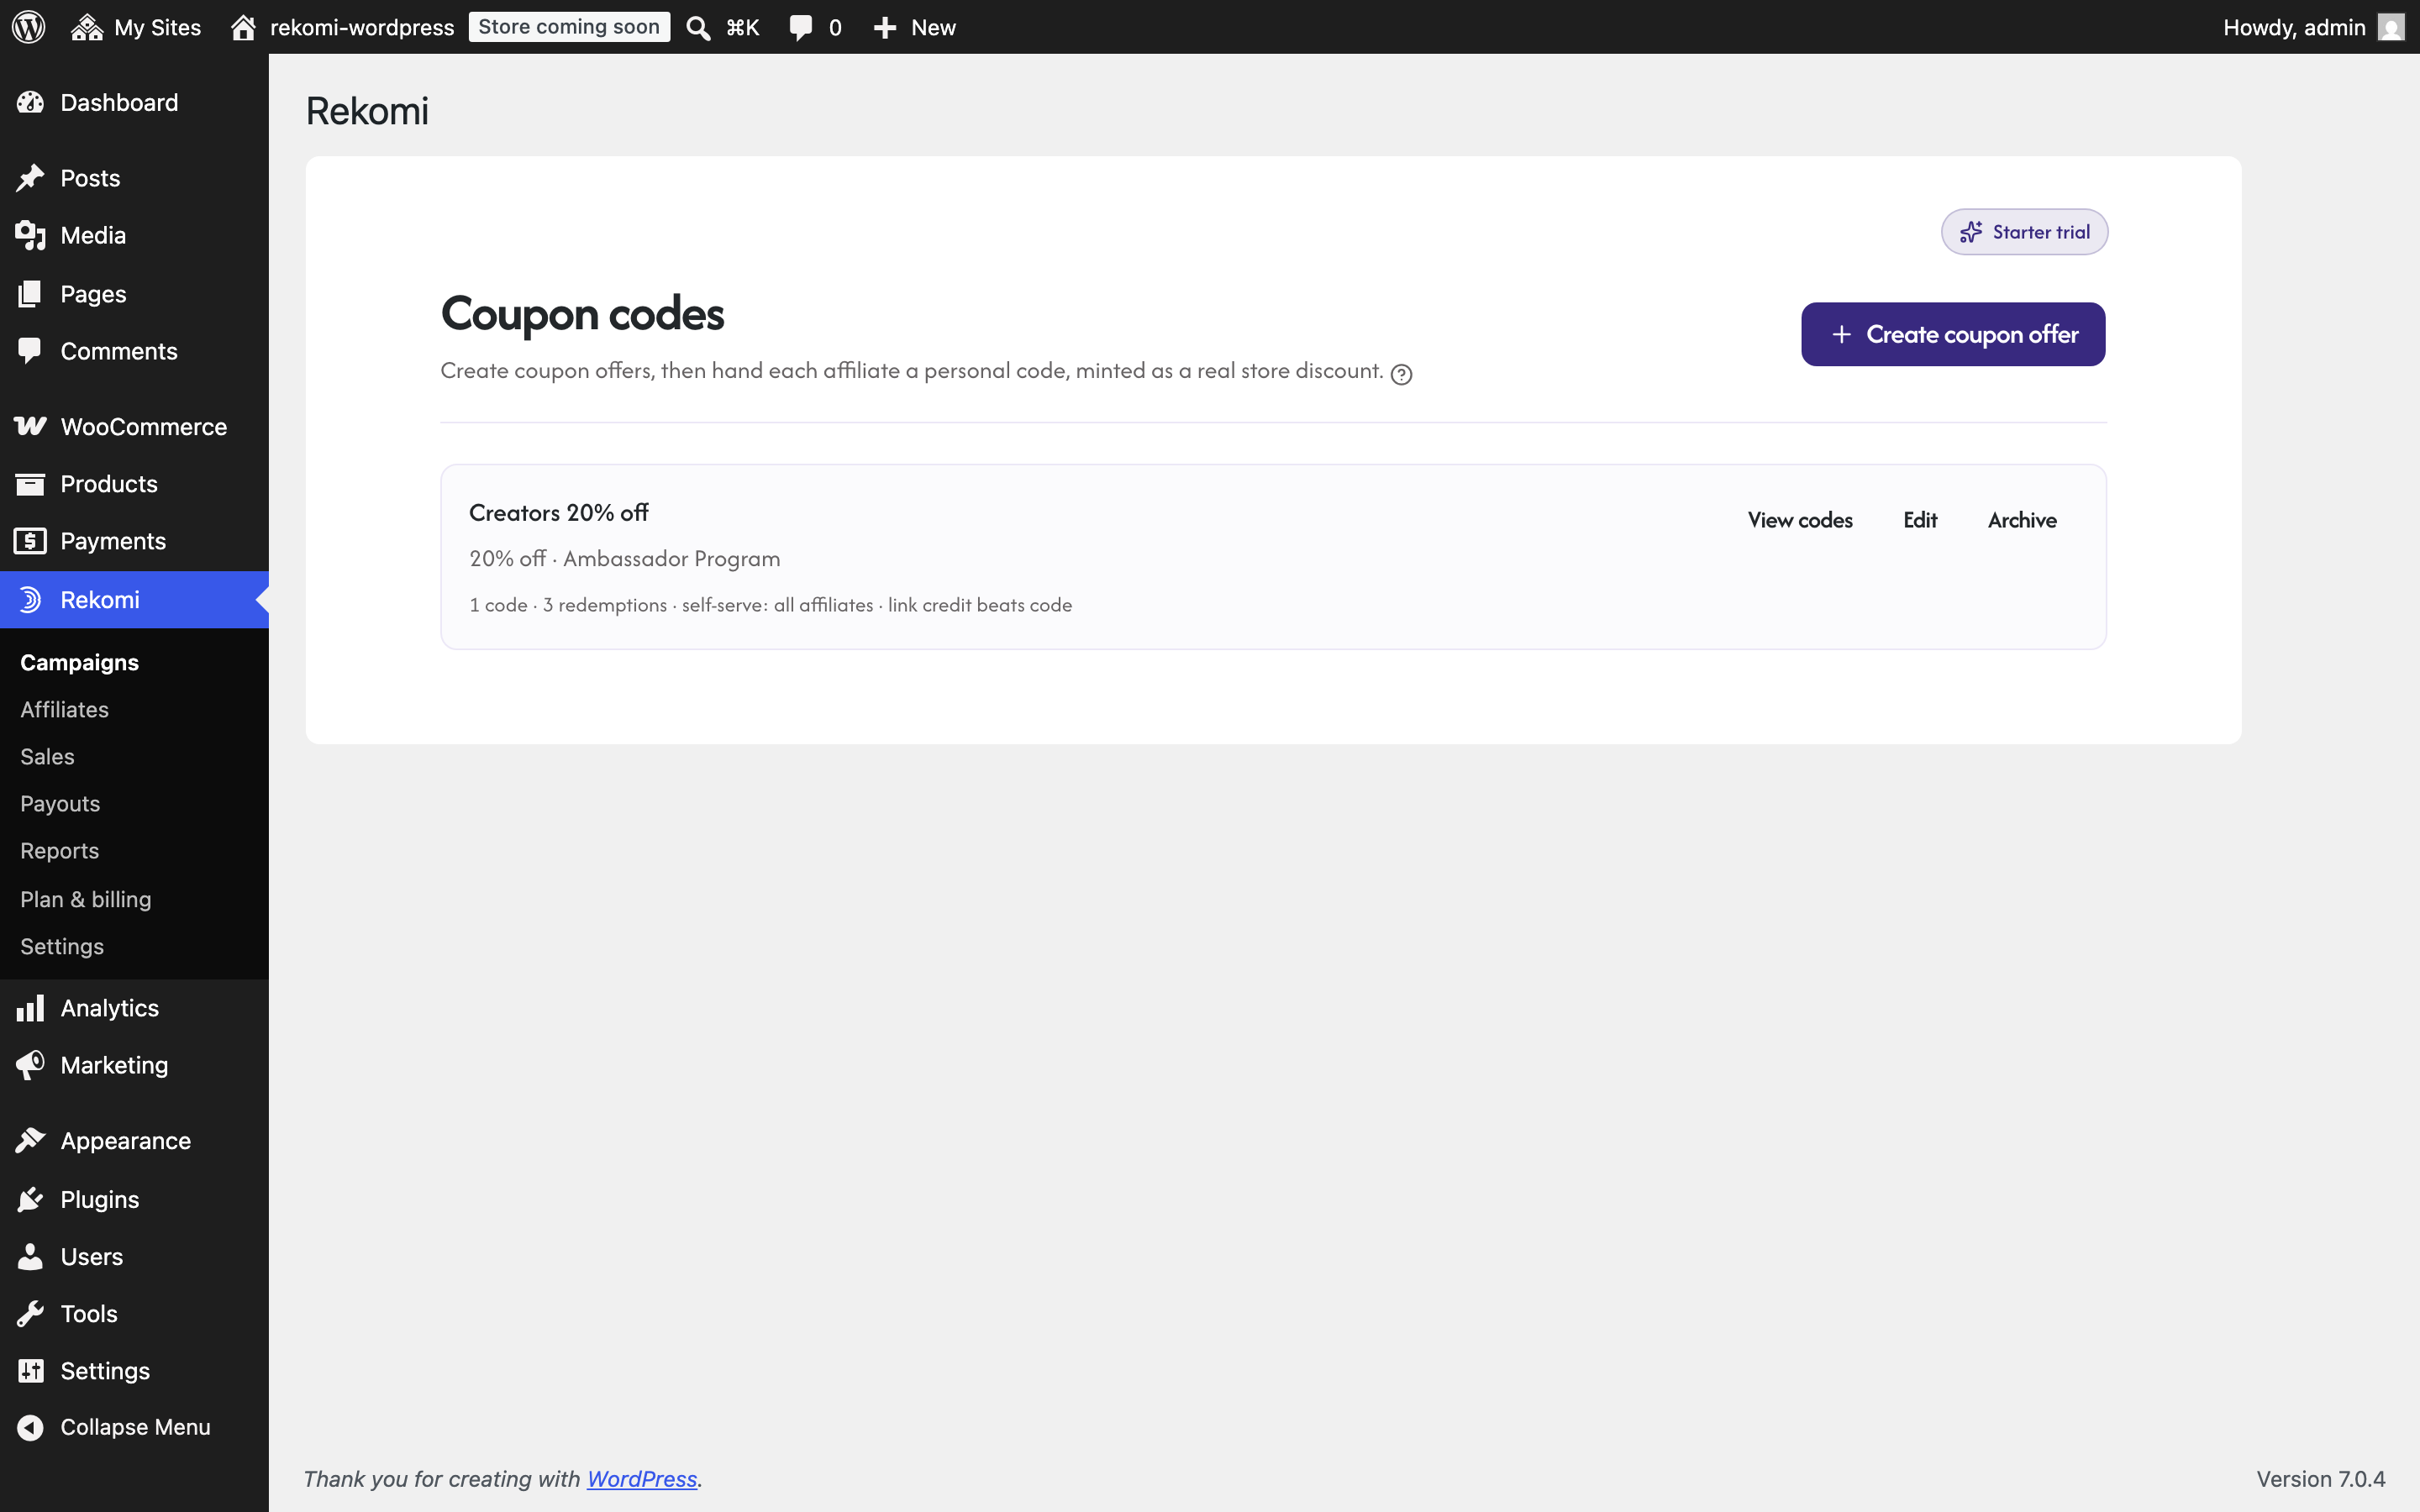Screen dimensions: 2420x1512
Task: Click the Starter trial sparkle icon
Action: [1971, 232]
